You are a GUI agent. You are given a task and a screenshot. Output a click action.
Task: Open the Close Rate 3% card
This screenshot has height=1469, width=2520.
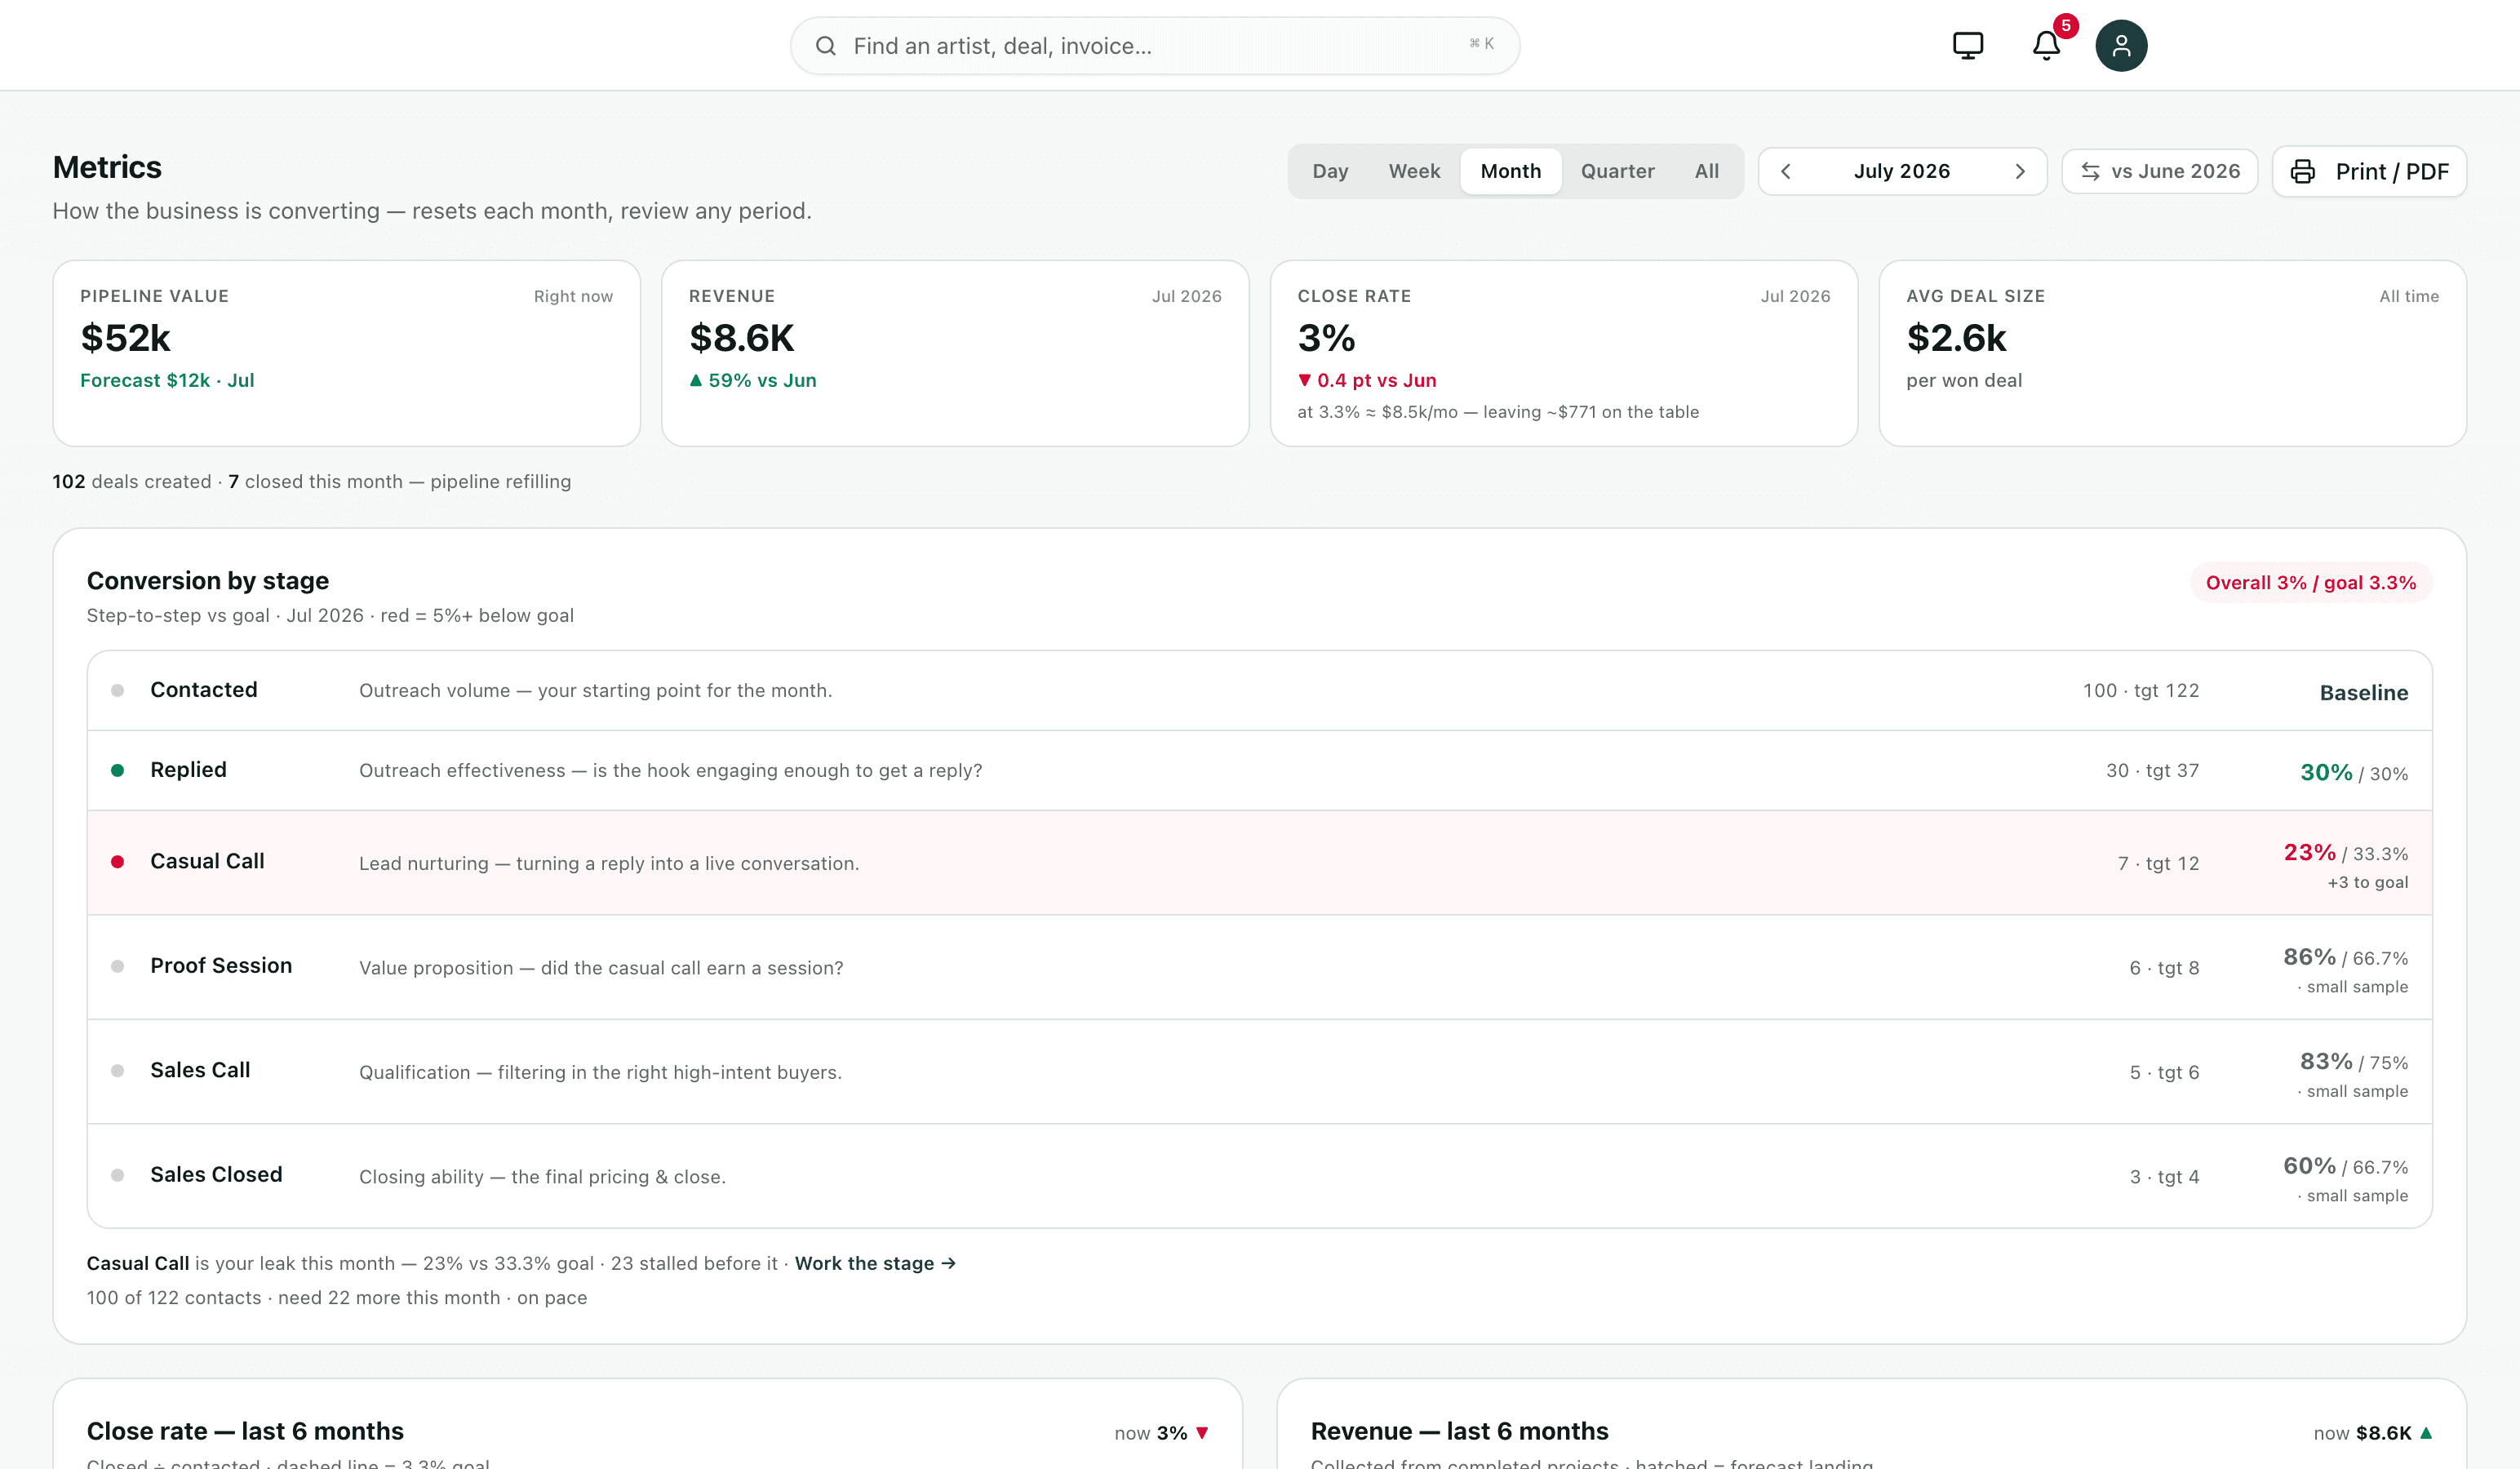[x=1564, y=353]
